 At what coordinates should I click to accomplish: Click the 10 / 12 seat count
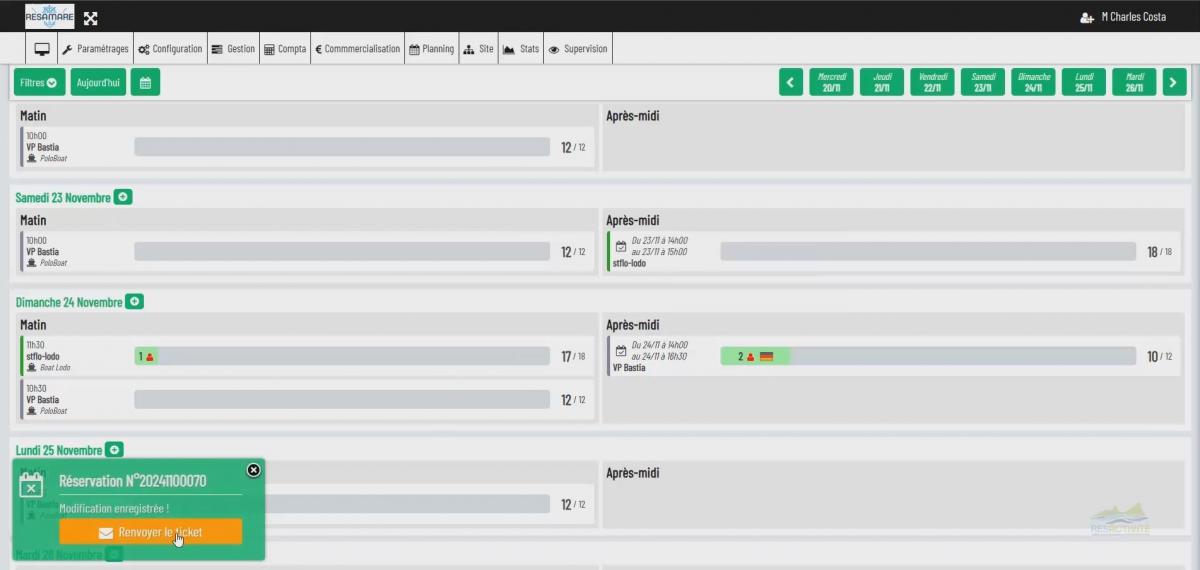pos(1159,356)
